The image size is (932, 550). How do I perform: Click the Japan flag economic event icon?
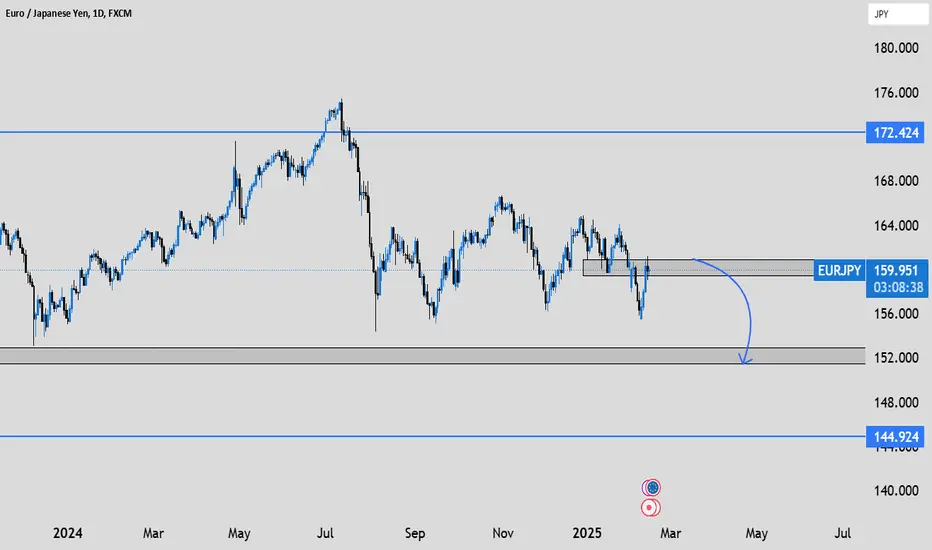(651, 508)
